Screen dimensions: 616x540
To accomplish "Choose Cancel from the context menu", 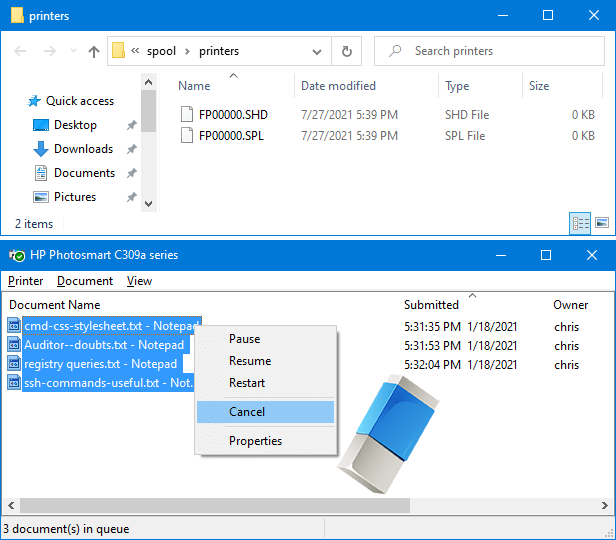I will pyautogui.click(x=247, y=412).
